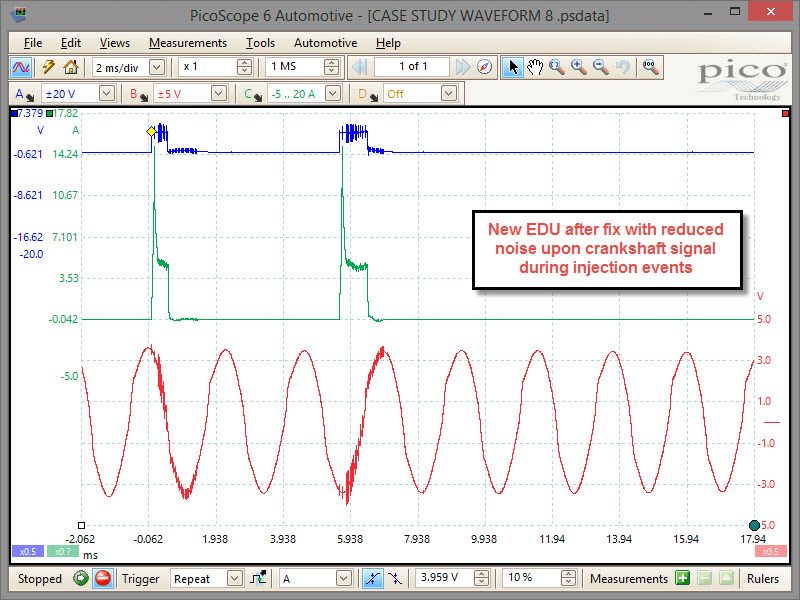Open Channel A ±20 V range dropdown
The width and height of the screenshot is (800, 600).
(x=106, y=93)
